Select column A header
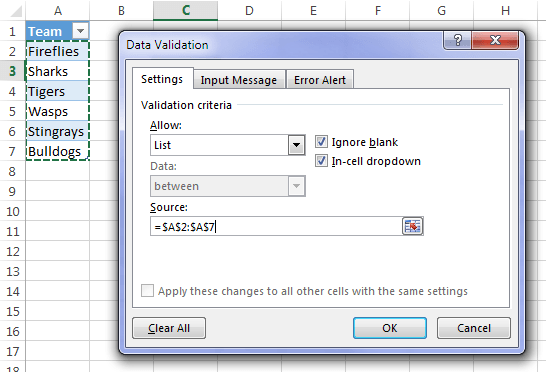This screenshot has width=546, height=372. pos(57,10)
